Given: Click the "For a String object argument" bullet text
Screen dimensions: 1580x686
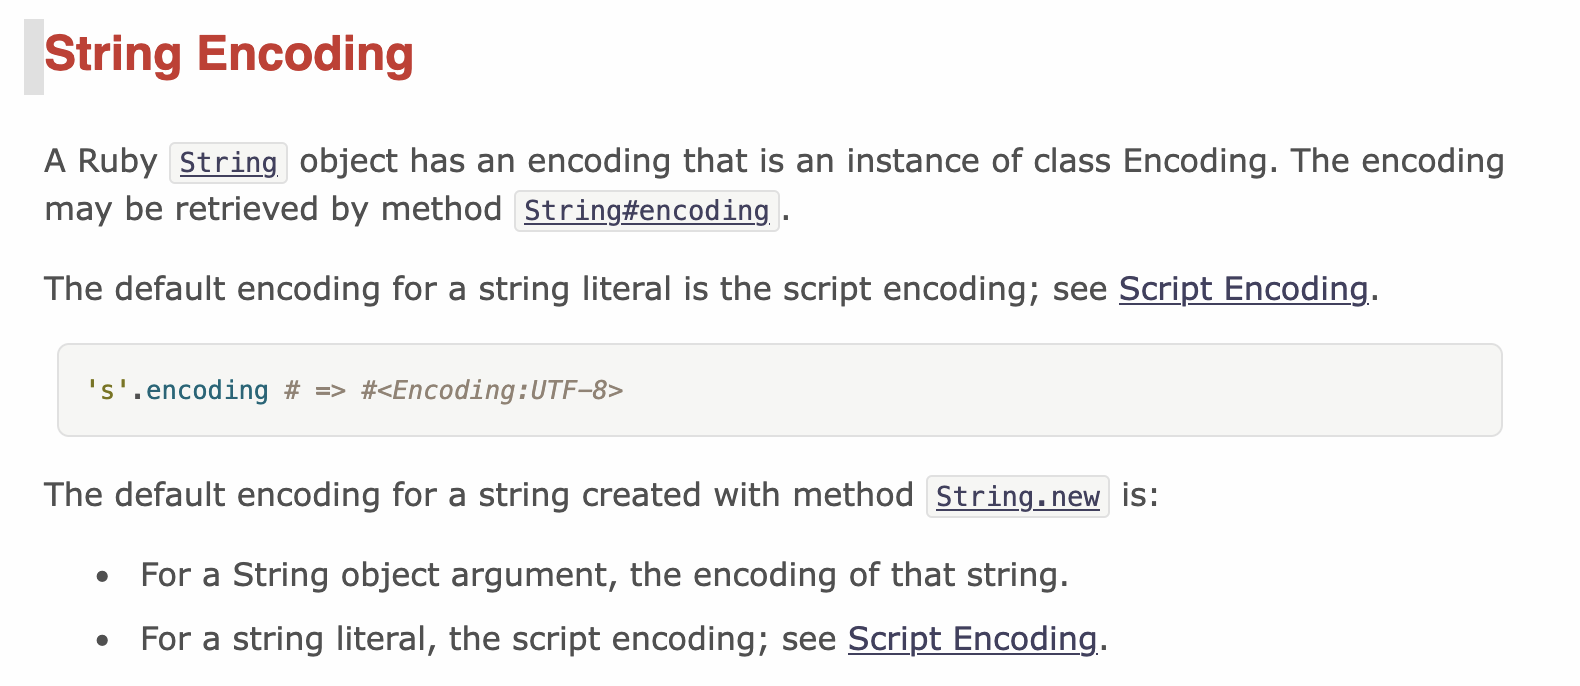Looking at the screenshot, I should [x=420, y=575].
